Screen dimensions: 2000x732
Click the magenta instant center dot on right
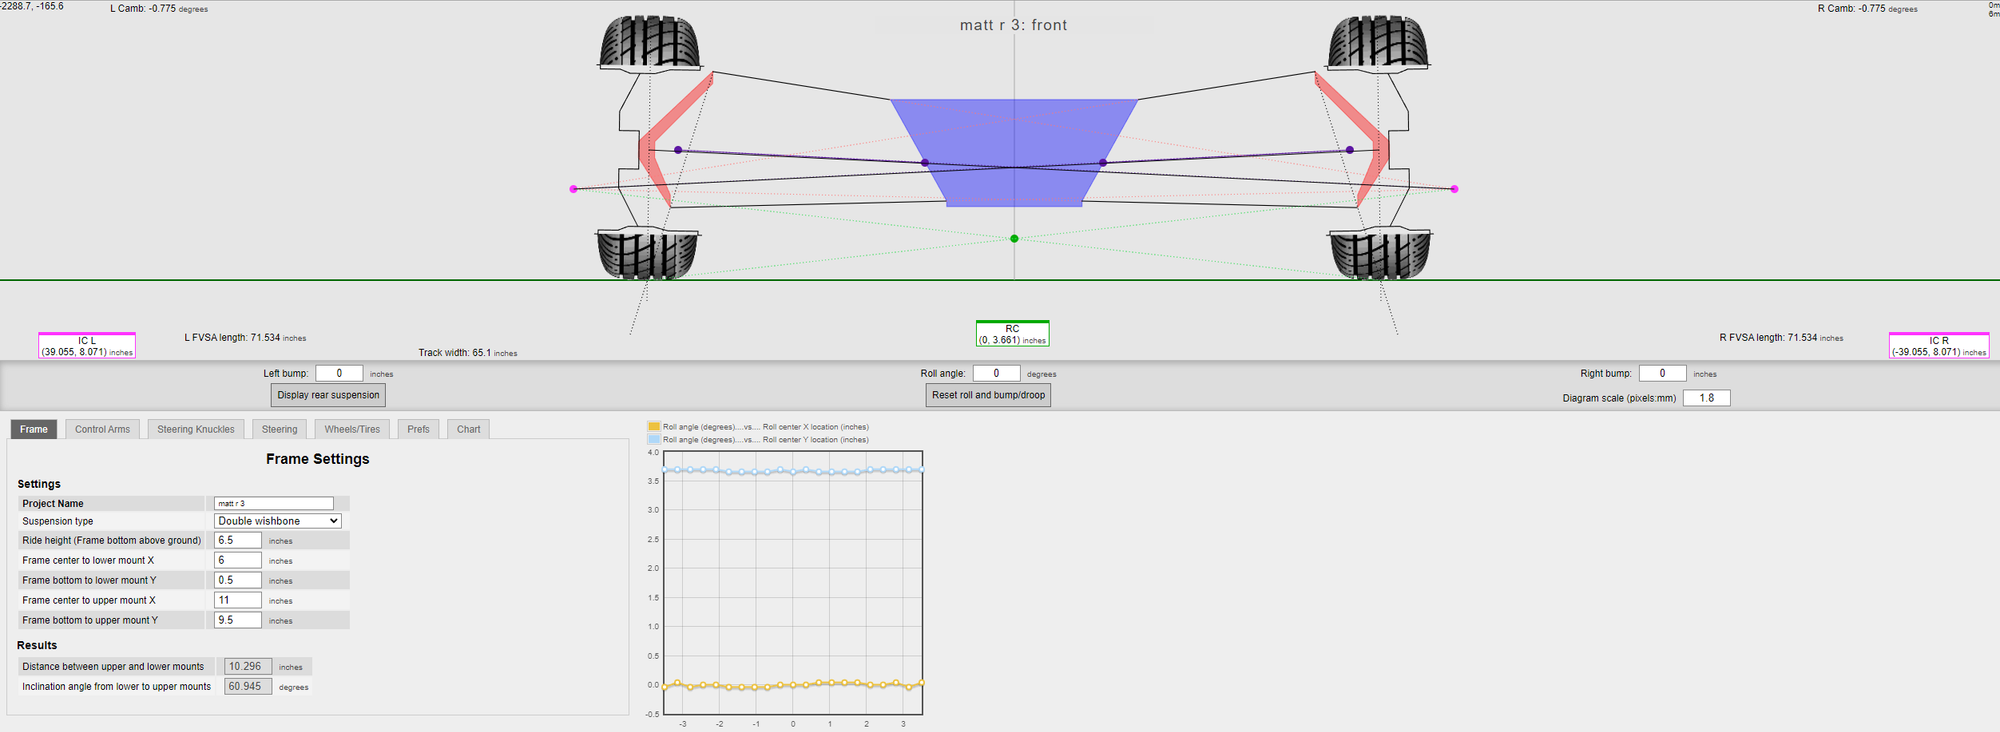click(1454, 189)
